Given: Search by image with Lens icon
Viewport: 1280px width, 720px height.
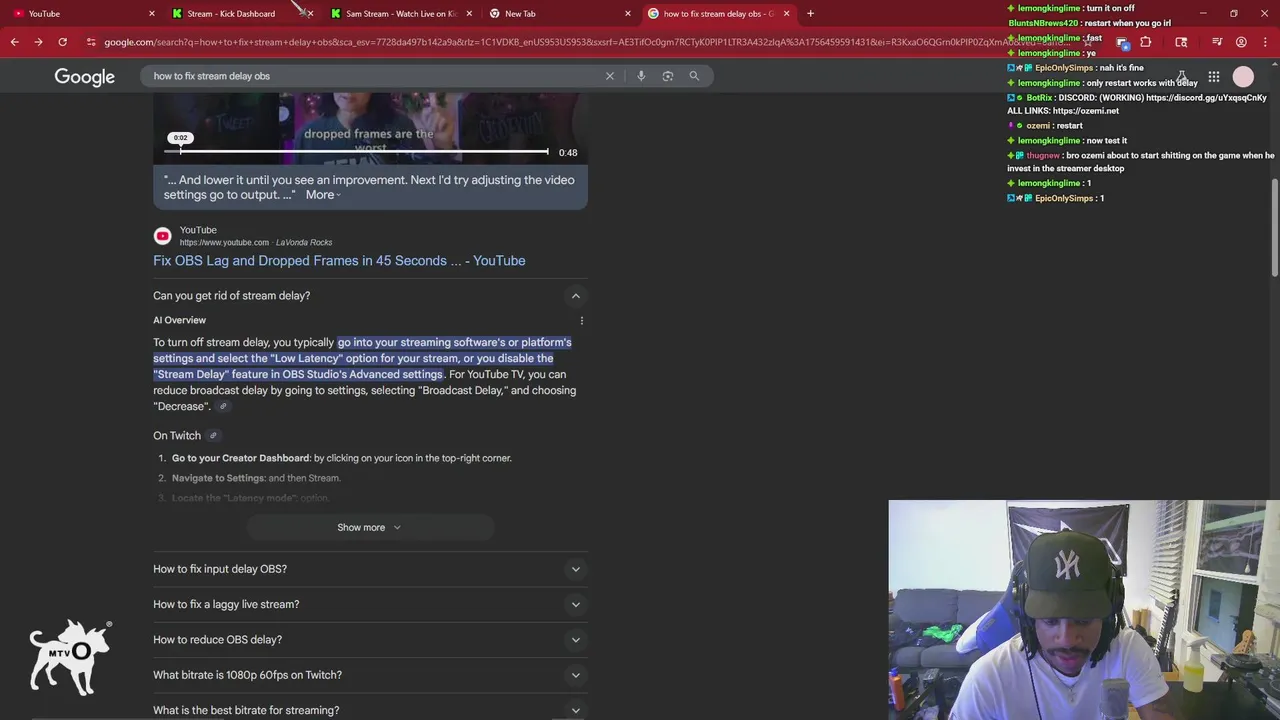Looking at the screenshot, I should coord(668,76).
